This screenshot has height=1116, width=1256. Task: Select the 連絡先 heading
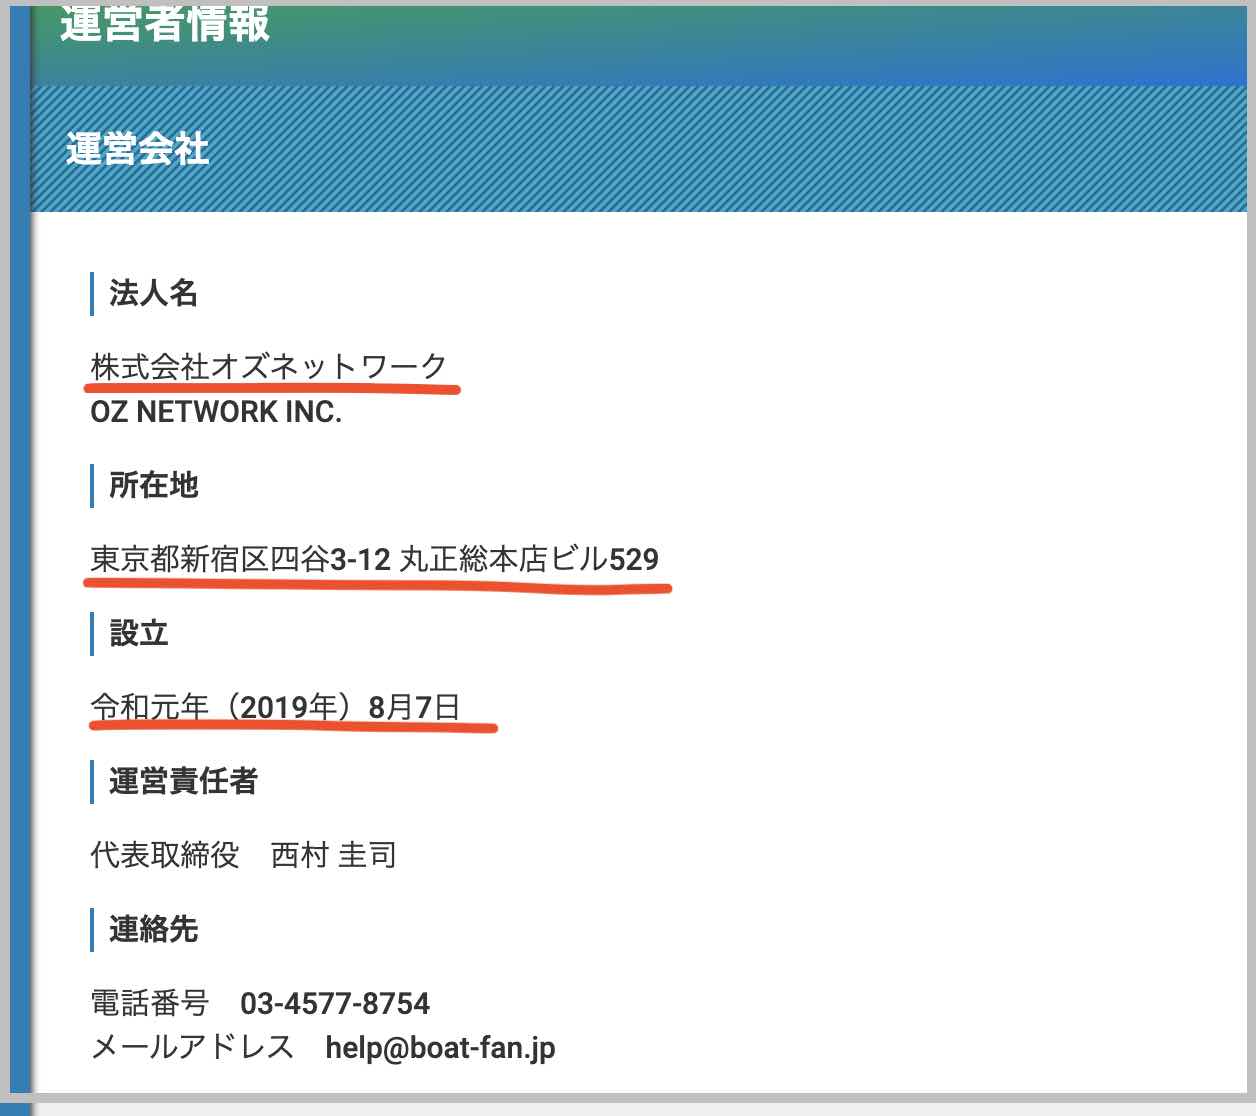point(153,929)
